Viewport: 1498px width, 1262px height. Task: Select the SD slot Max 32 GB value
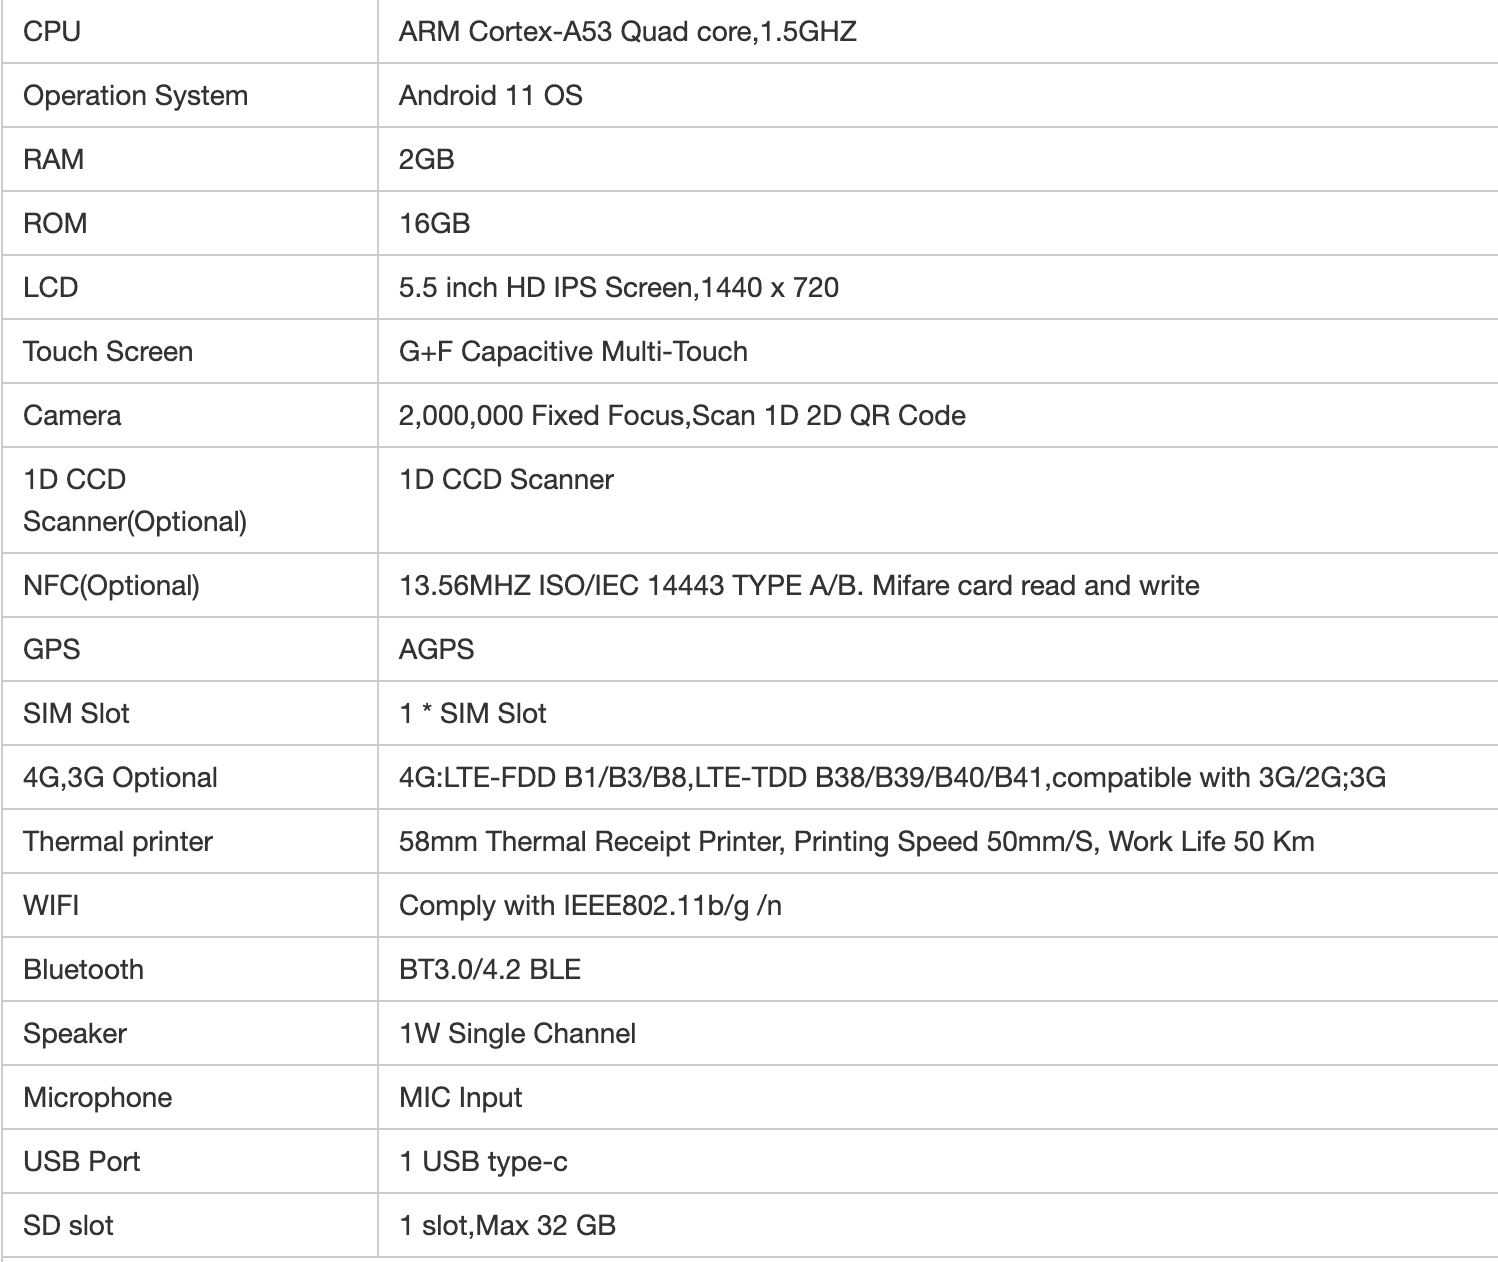(507, 1225)
